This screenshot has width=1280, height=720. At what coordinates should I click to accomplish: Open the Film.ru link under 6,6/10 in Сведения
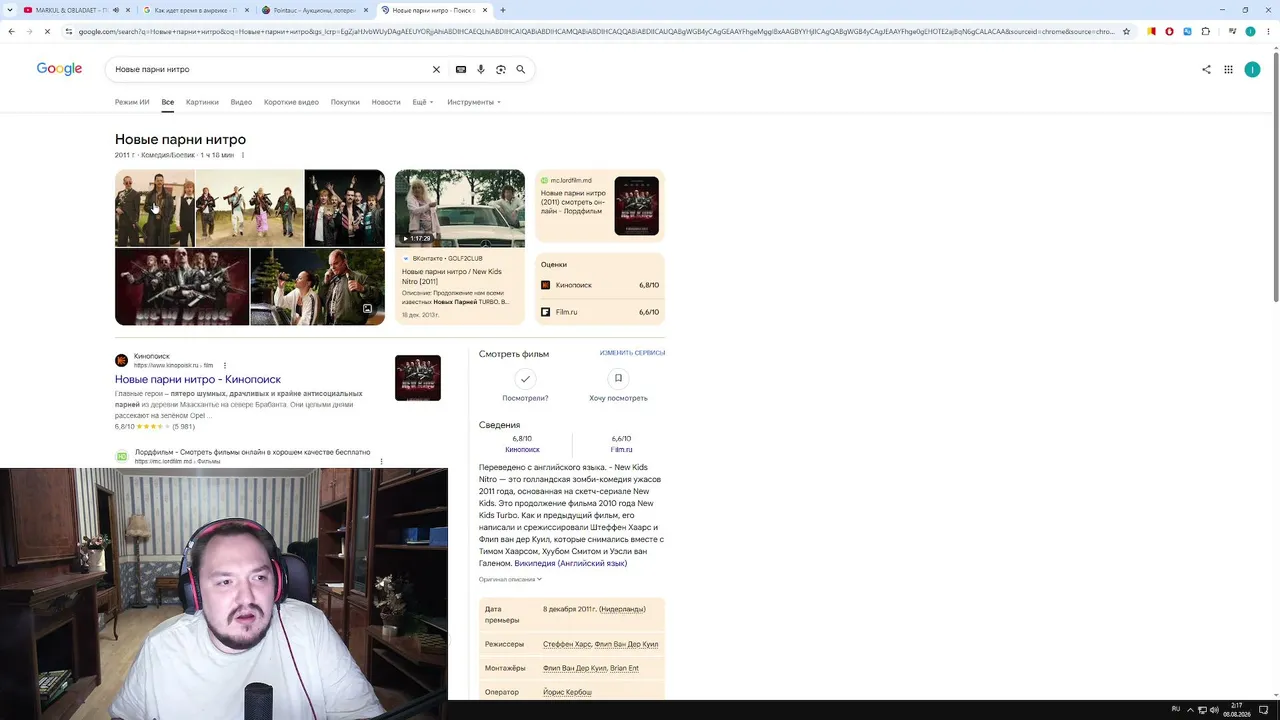click(x=621, y=450)
